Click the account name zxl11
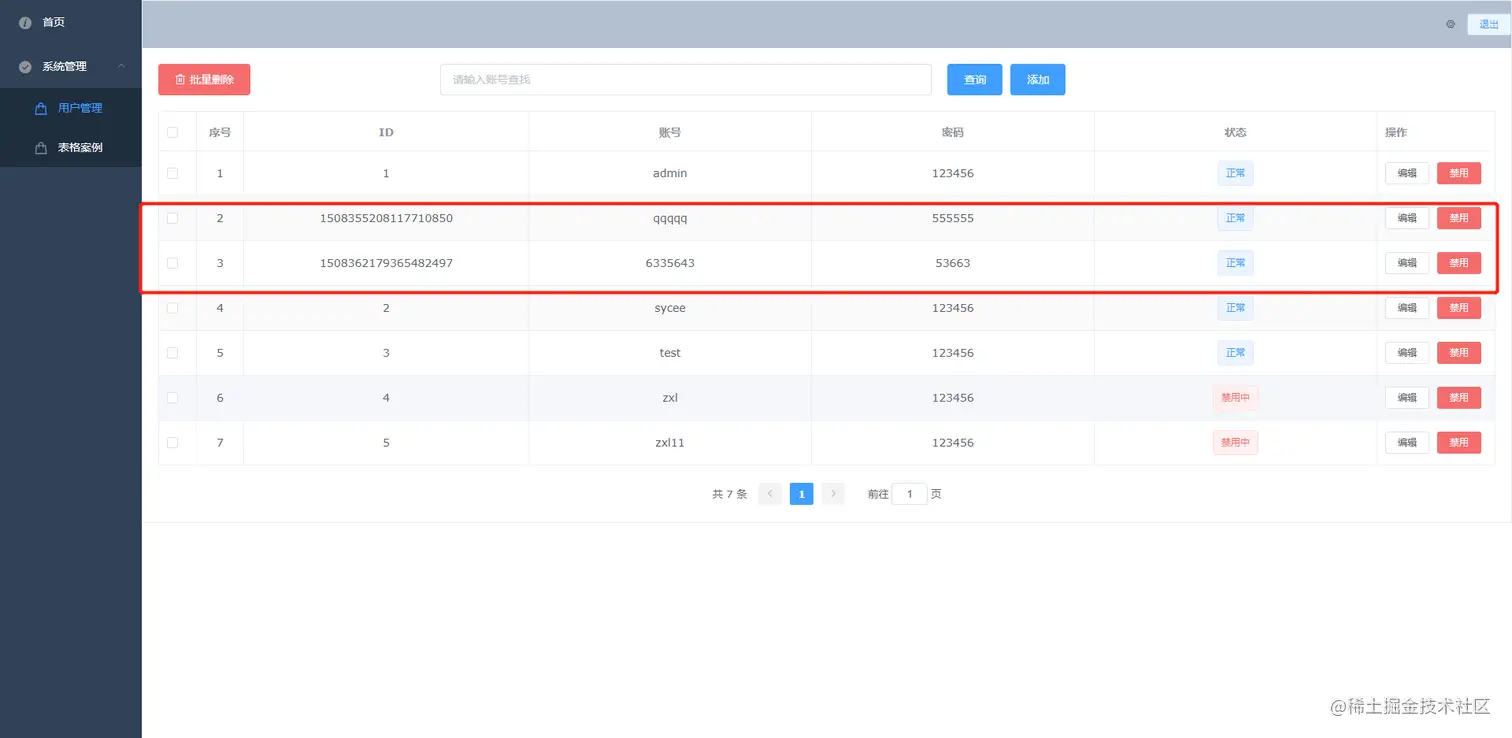This screenshot has height=738, width=1512. tap(670, 442)
